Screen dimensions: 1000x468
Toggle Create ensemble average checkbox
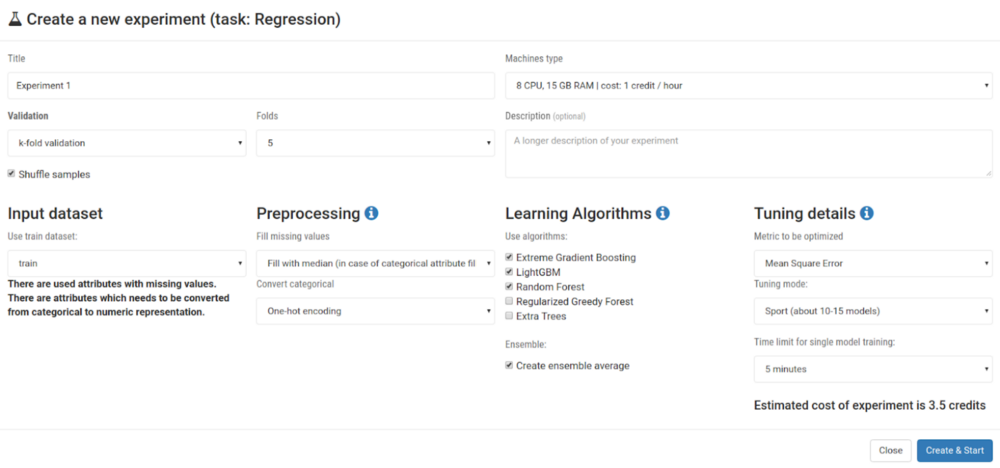(x=509, y=365)
